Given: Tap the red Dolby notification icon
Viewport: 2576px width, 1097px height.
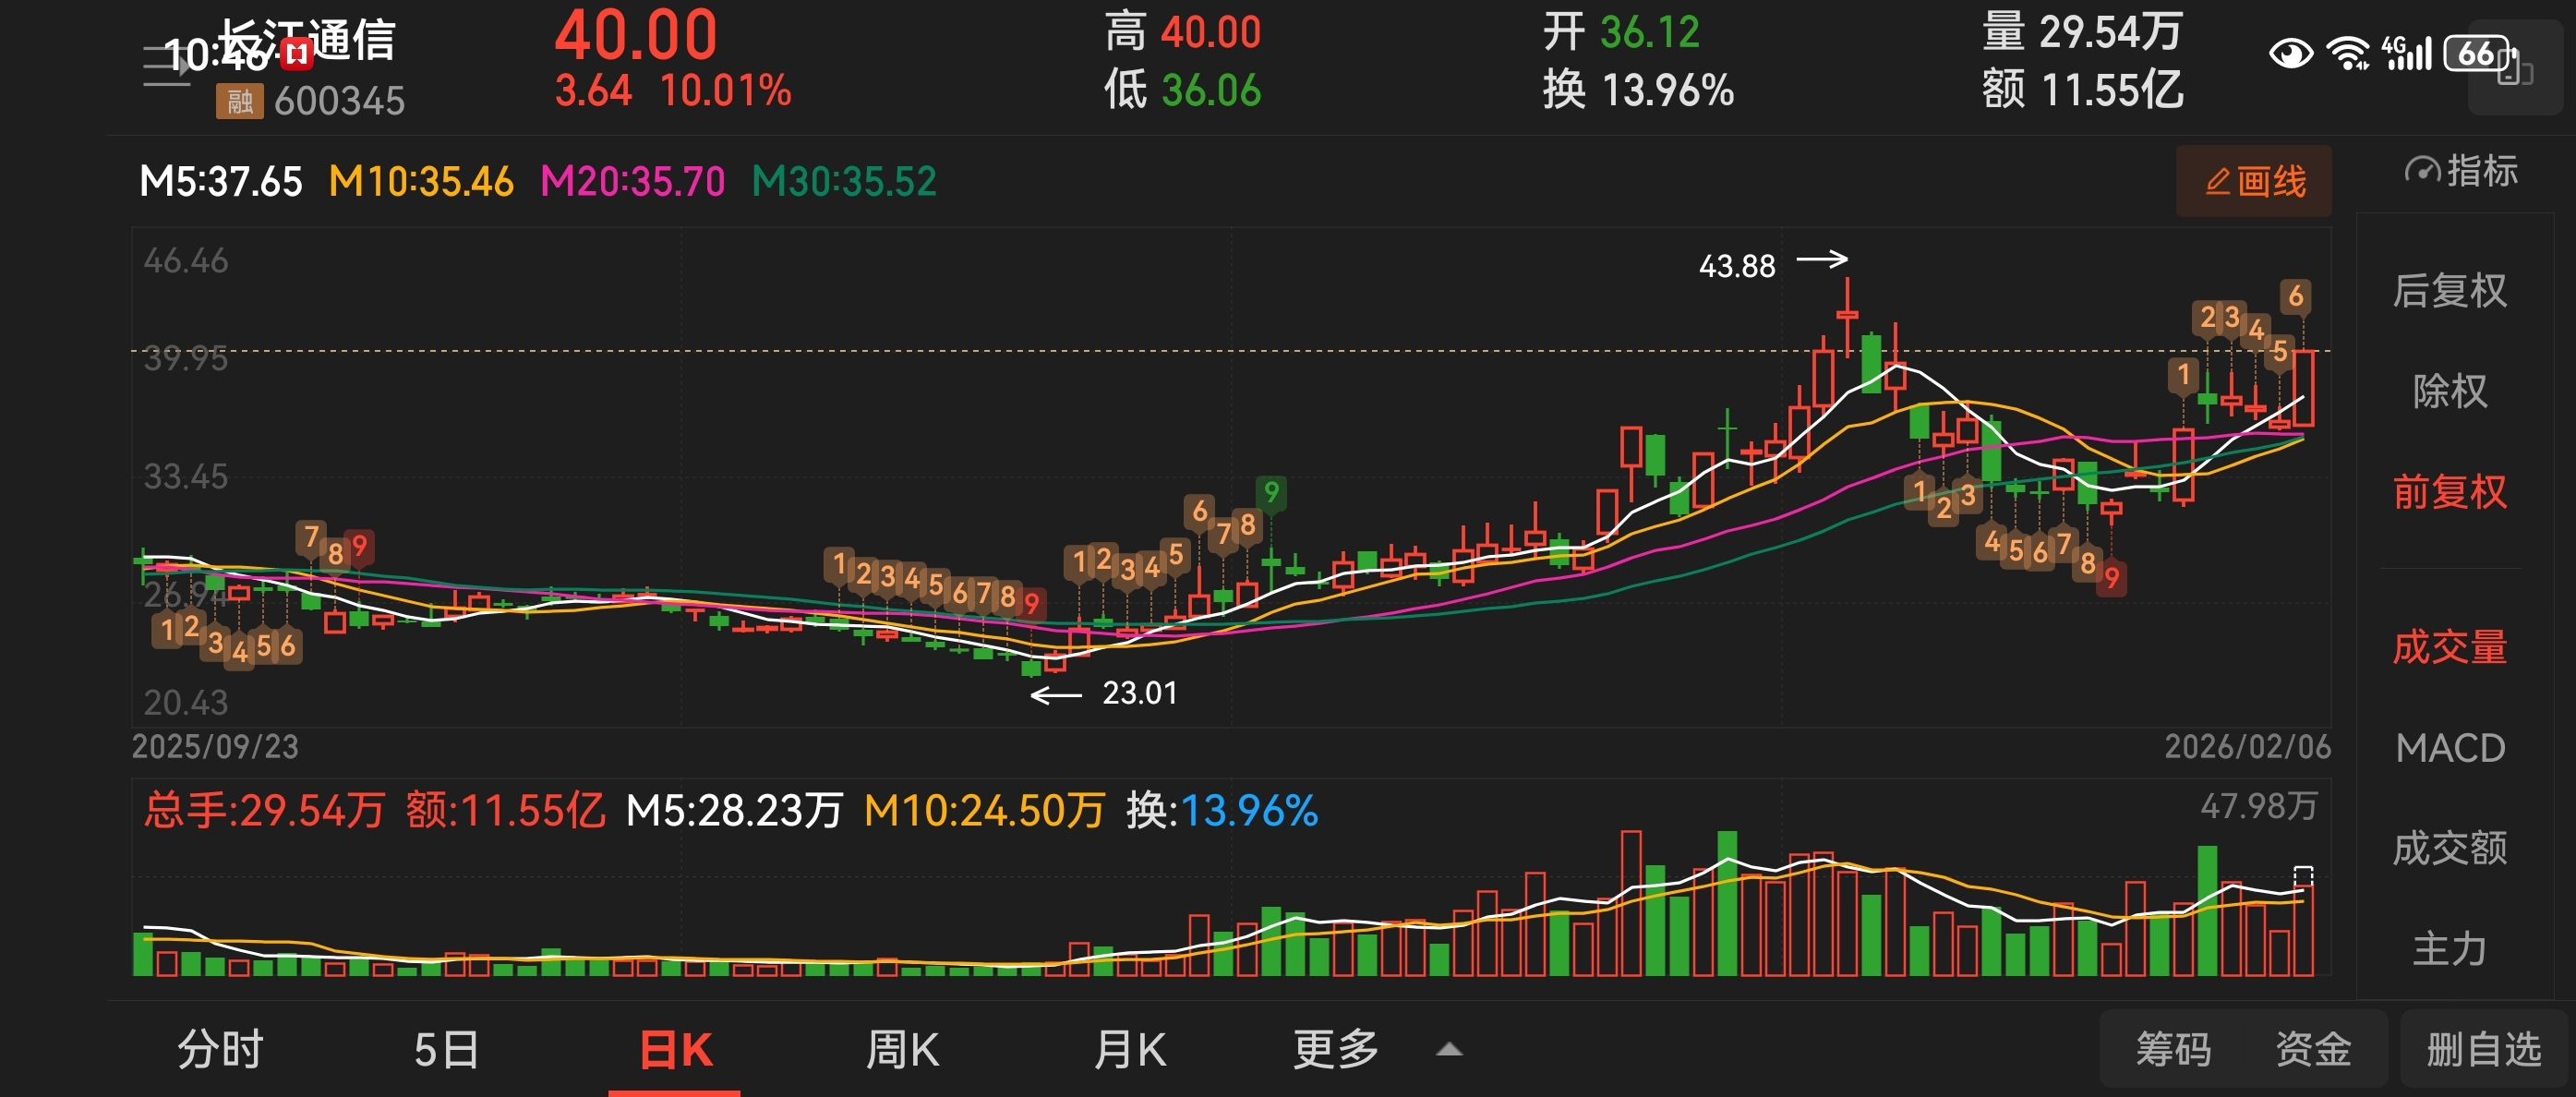Looking at the screenshot, I should coord(296,53).
